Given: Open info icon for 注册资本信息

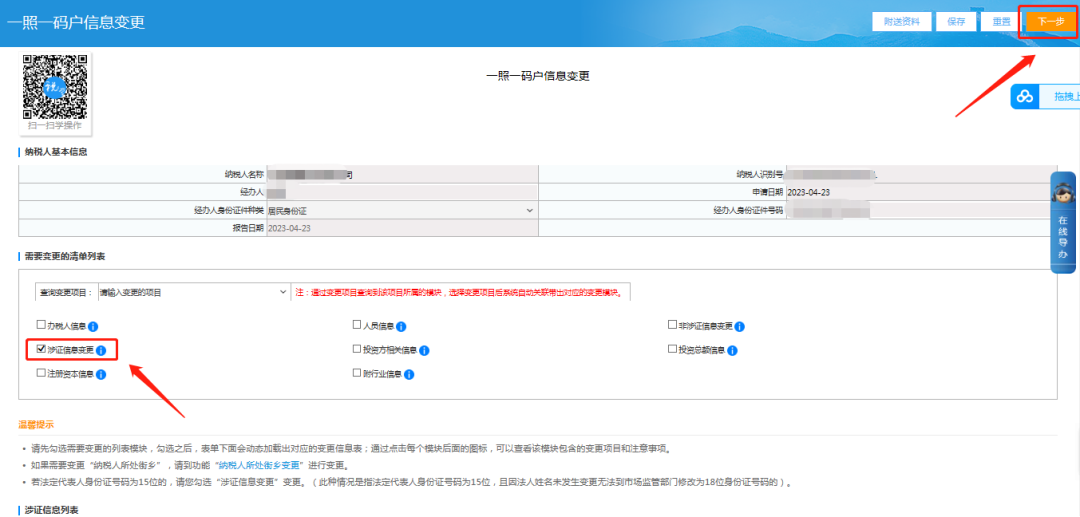Looking at the screenshot, I should point(100,374).
